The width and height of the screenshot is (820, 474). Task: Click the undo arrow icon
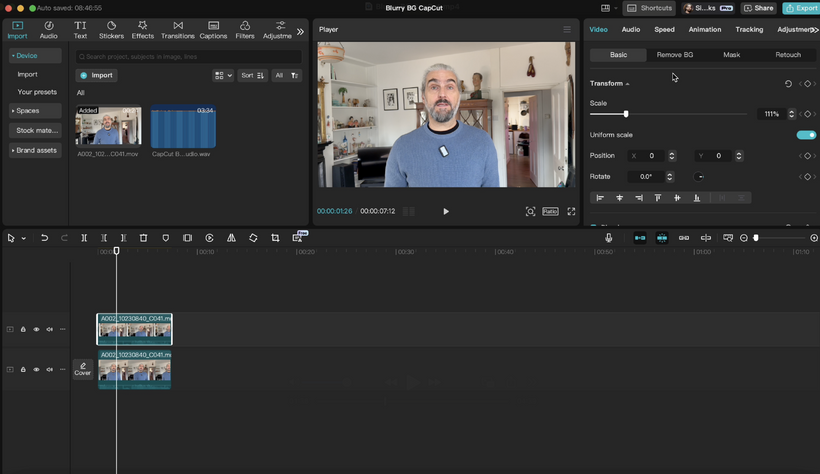pyautogui.click(x=44, y=238)
